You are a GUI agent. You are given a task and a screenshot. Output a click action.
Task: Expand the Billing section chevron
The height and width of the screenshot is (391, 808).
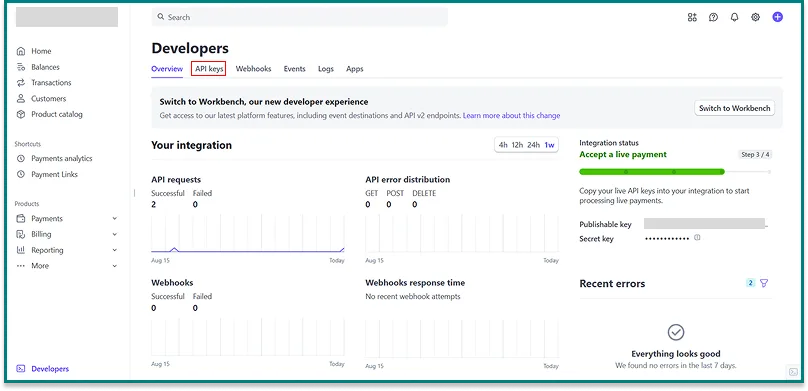114,234
